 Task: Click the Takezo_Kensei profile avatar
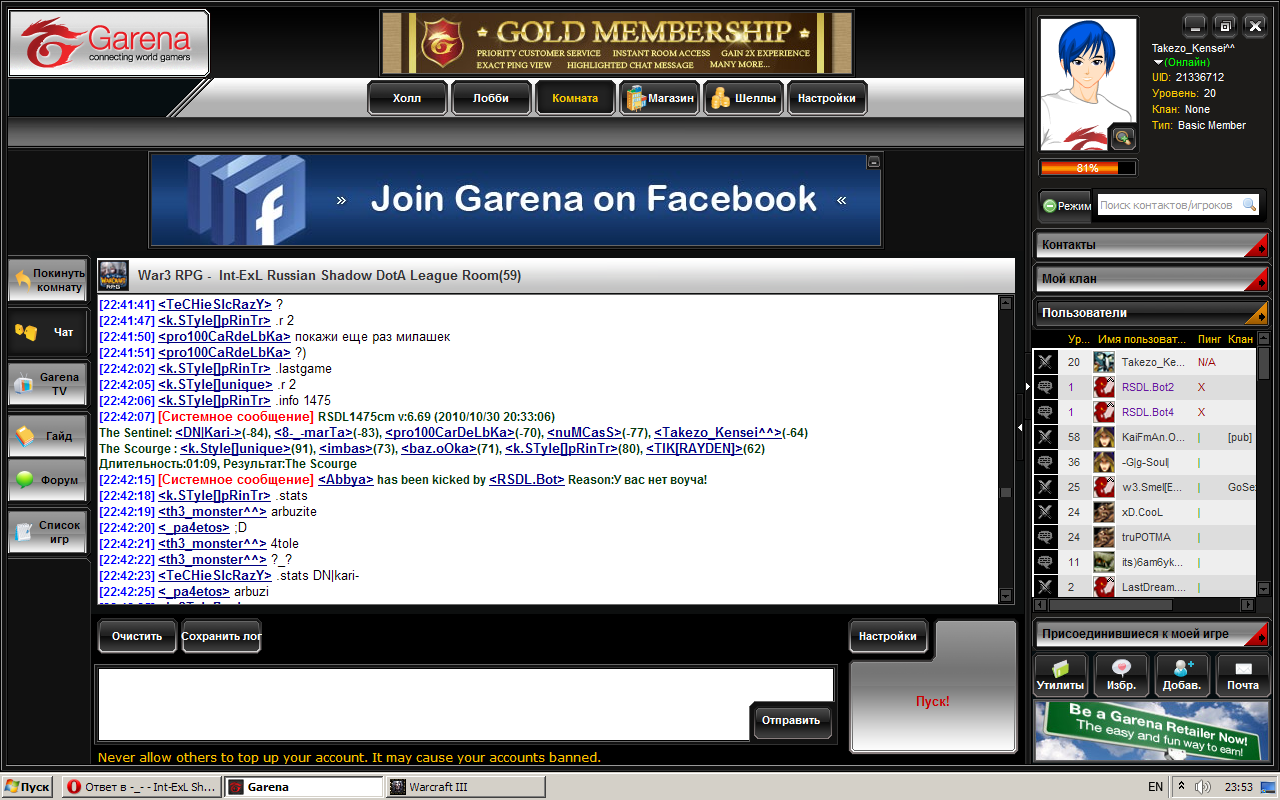tap(1088, 84)
